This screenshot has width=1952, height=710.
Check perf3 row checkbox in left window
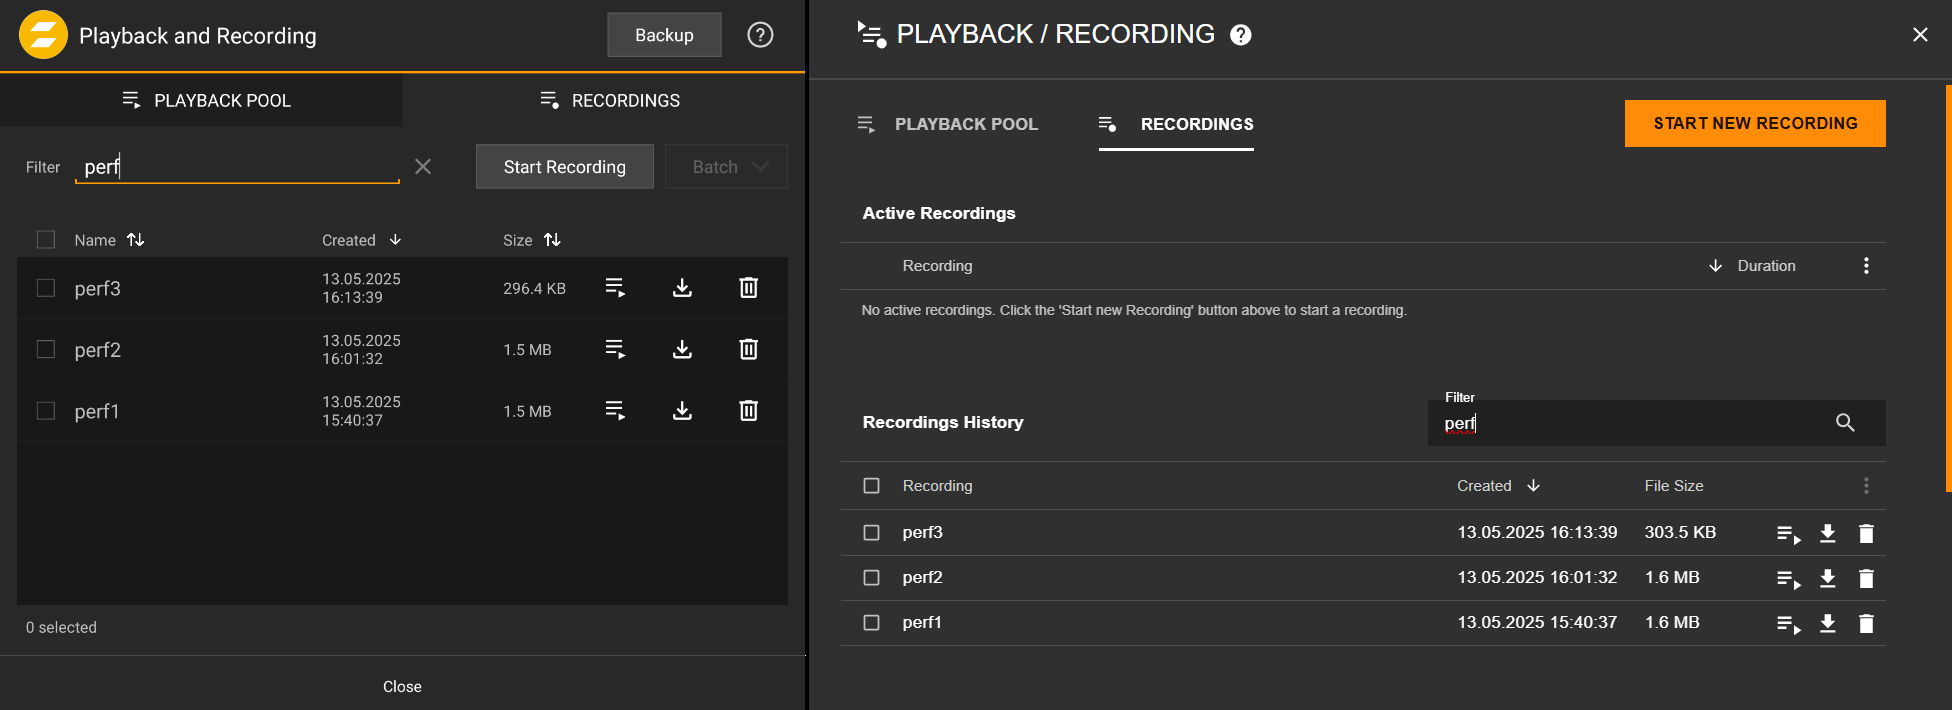click(x=46, y=288)
